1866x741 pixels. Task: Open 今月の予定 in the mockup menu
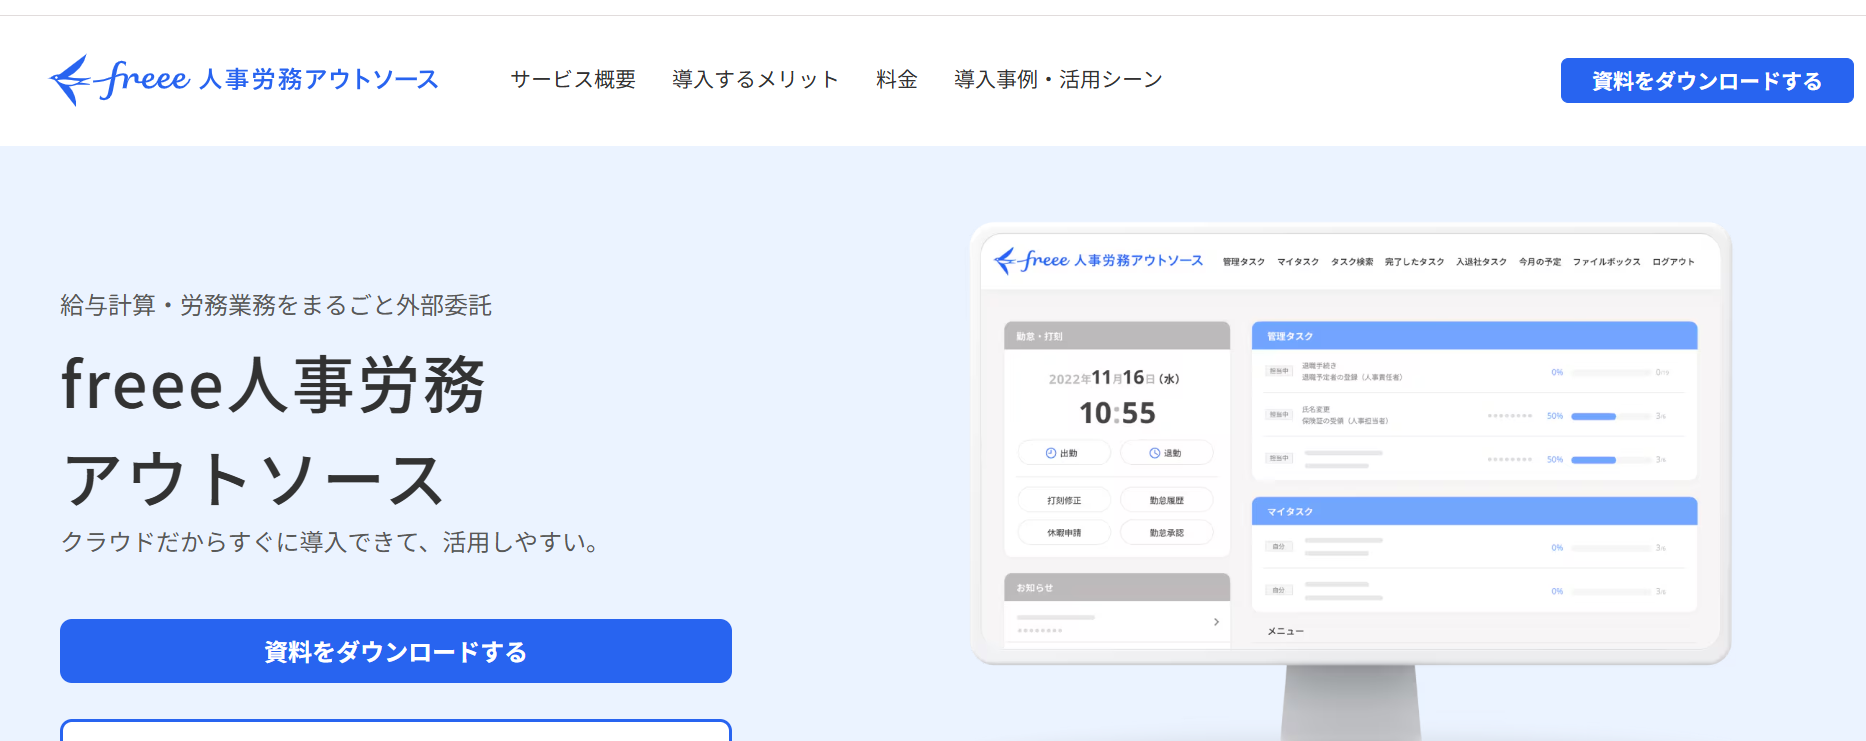pos(1540,262)
